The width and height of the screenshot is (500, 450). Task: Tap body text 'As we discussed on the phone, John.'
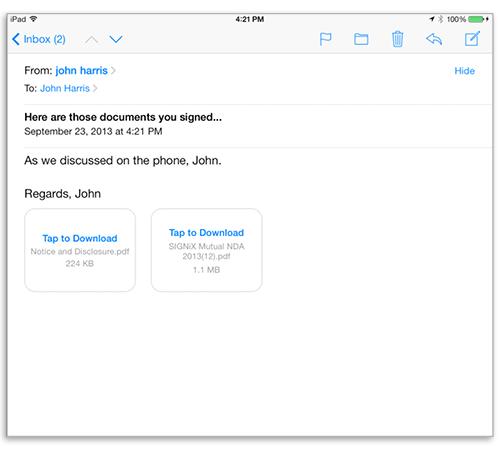(123, 161)
